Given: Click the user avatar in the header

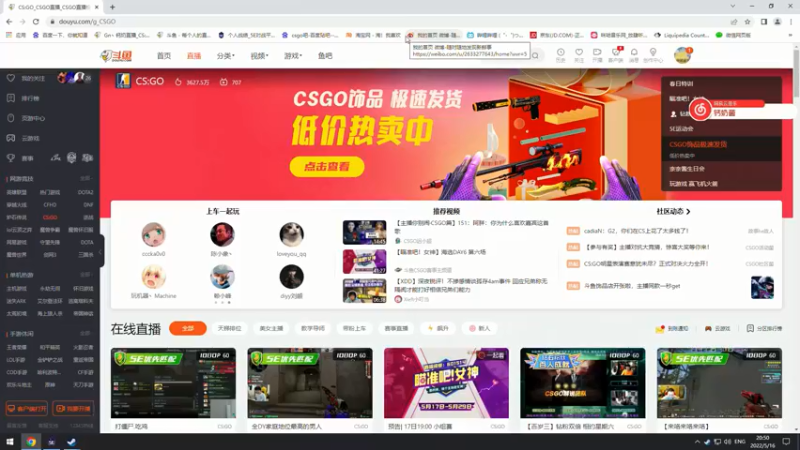Looking at the screenshot, I should tap(682, 55).
